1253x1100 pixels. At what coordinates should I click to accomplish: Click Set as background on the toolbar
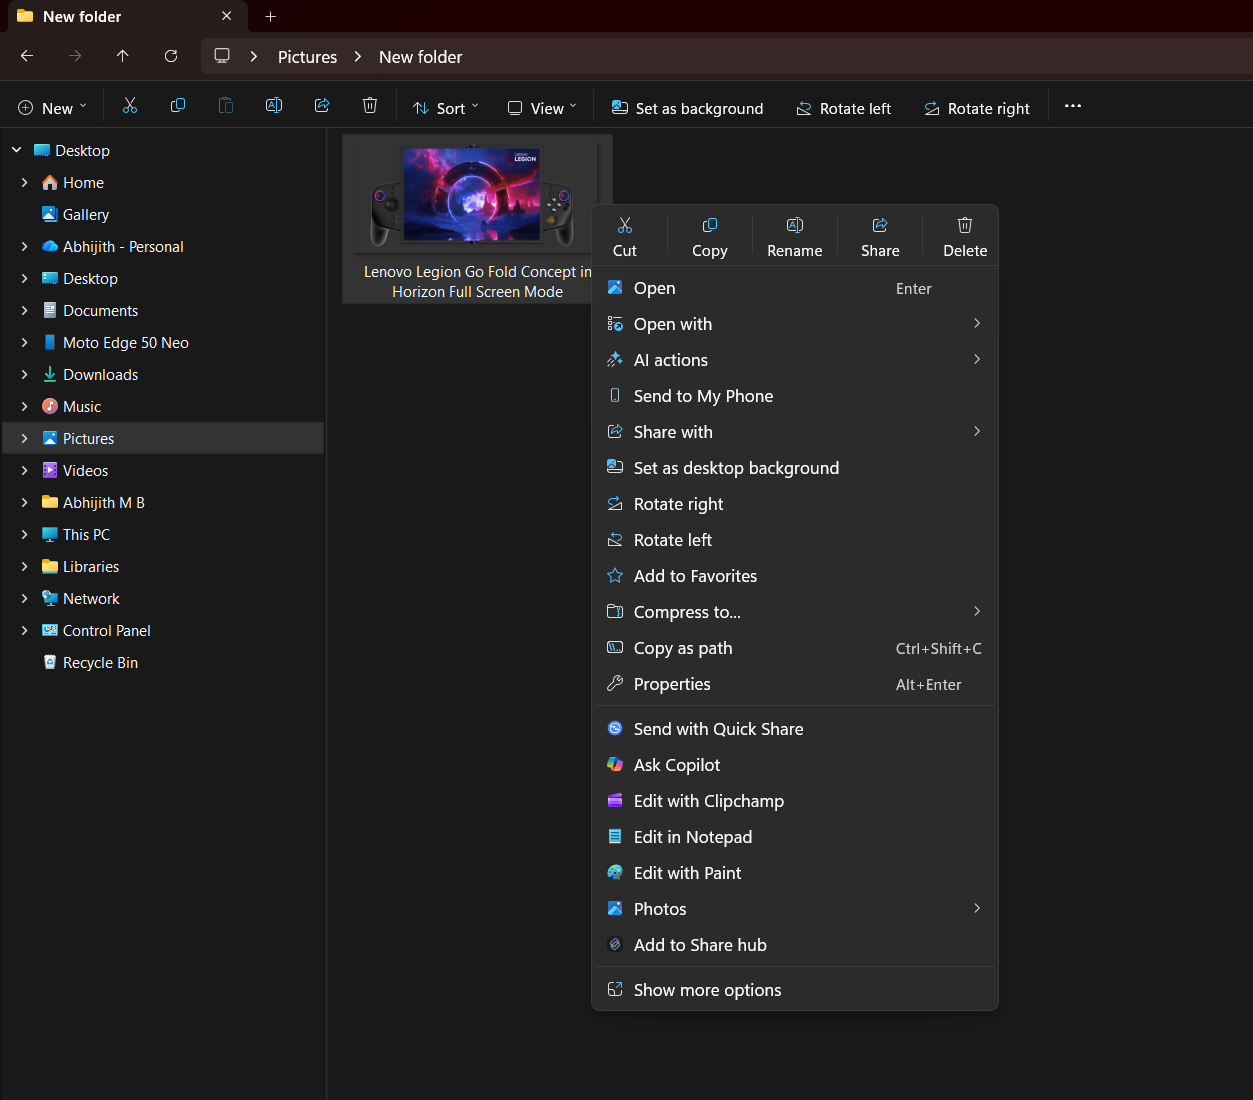[x=686, y=107]
